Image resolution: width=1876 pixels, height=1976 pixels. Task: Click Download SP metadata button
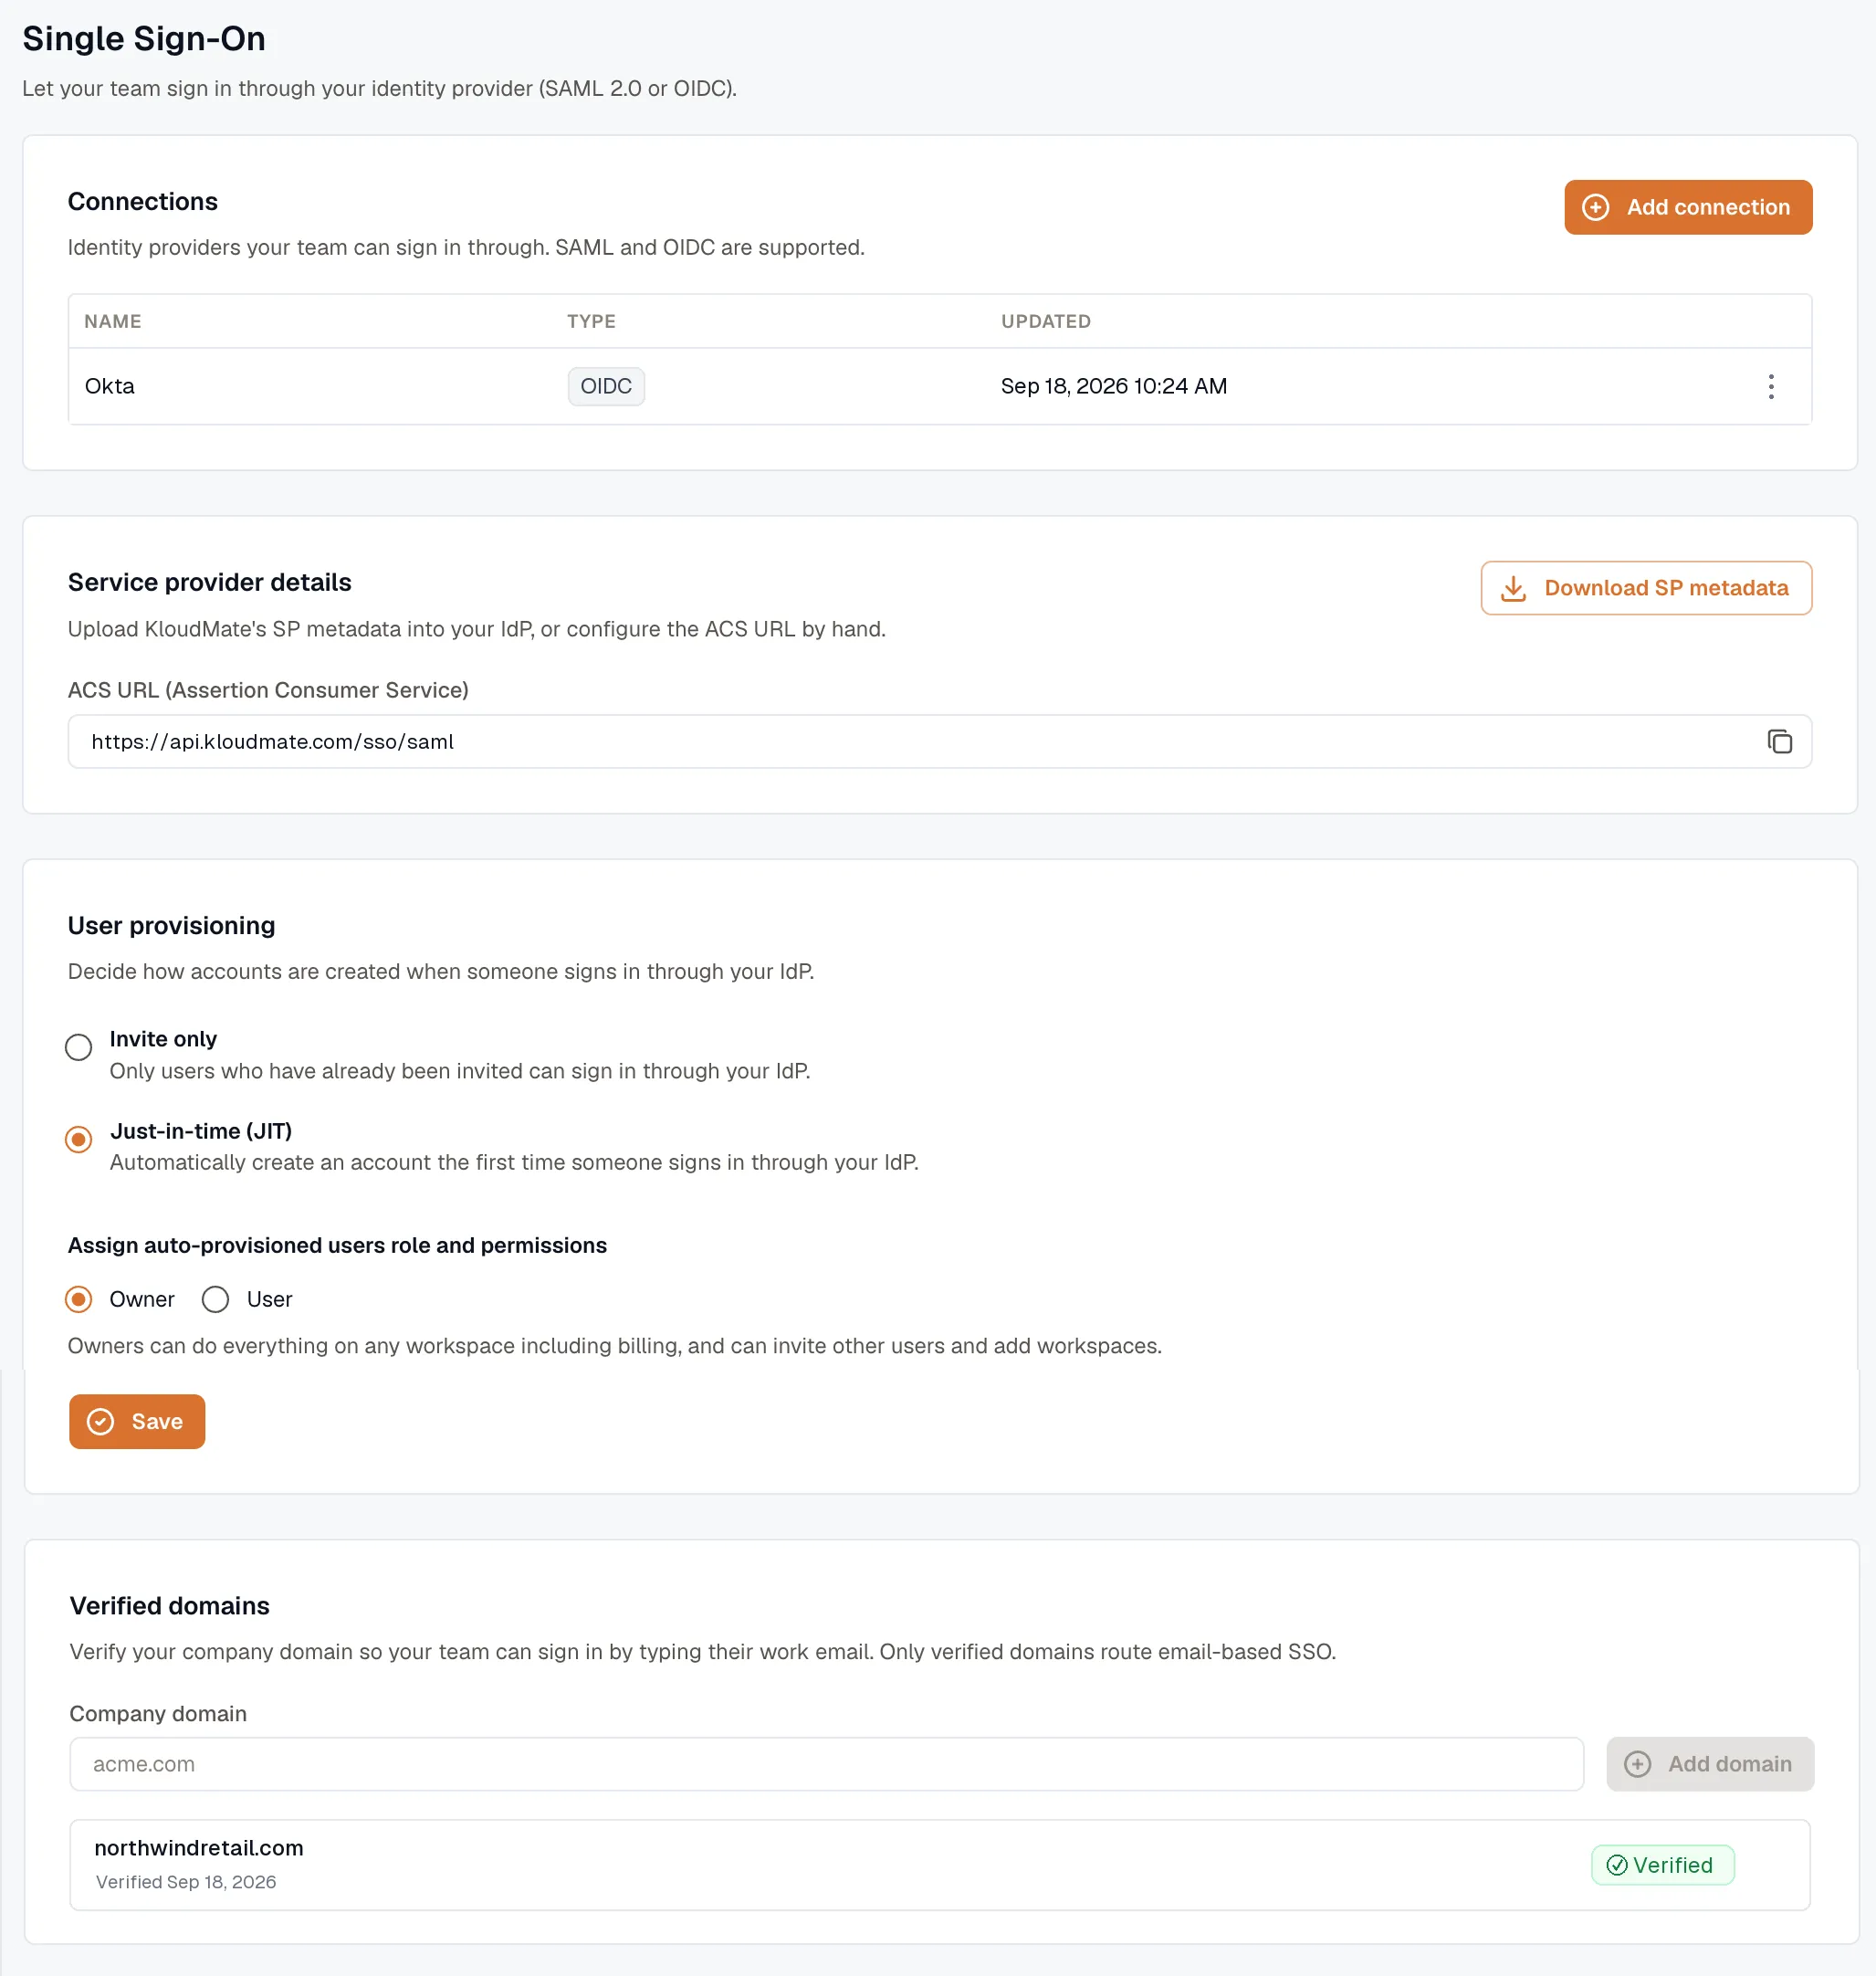1645,588
